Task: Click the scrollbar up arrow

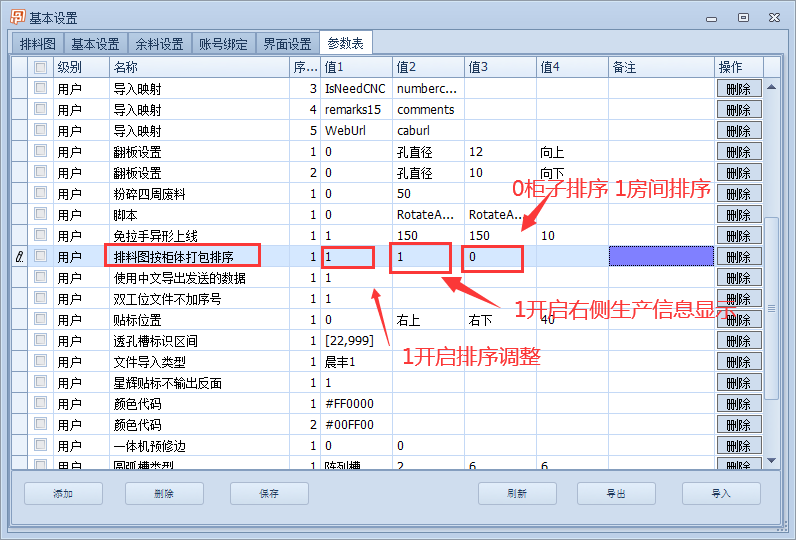Action: click(x=772, y=87)
